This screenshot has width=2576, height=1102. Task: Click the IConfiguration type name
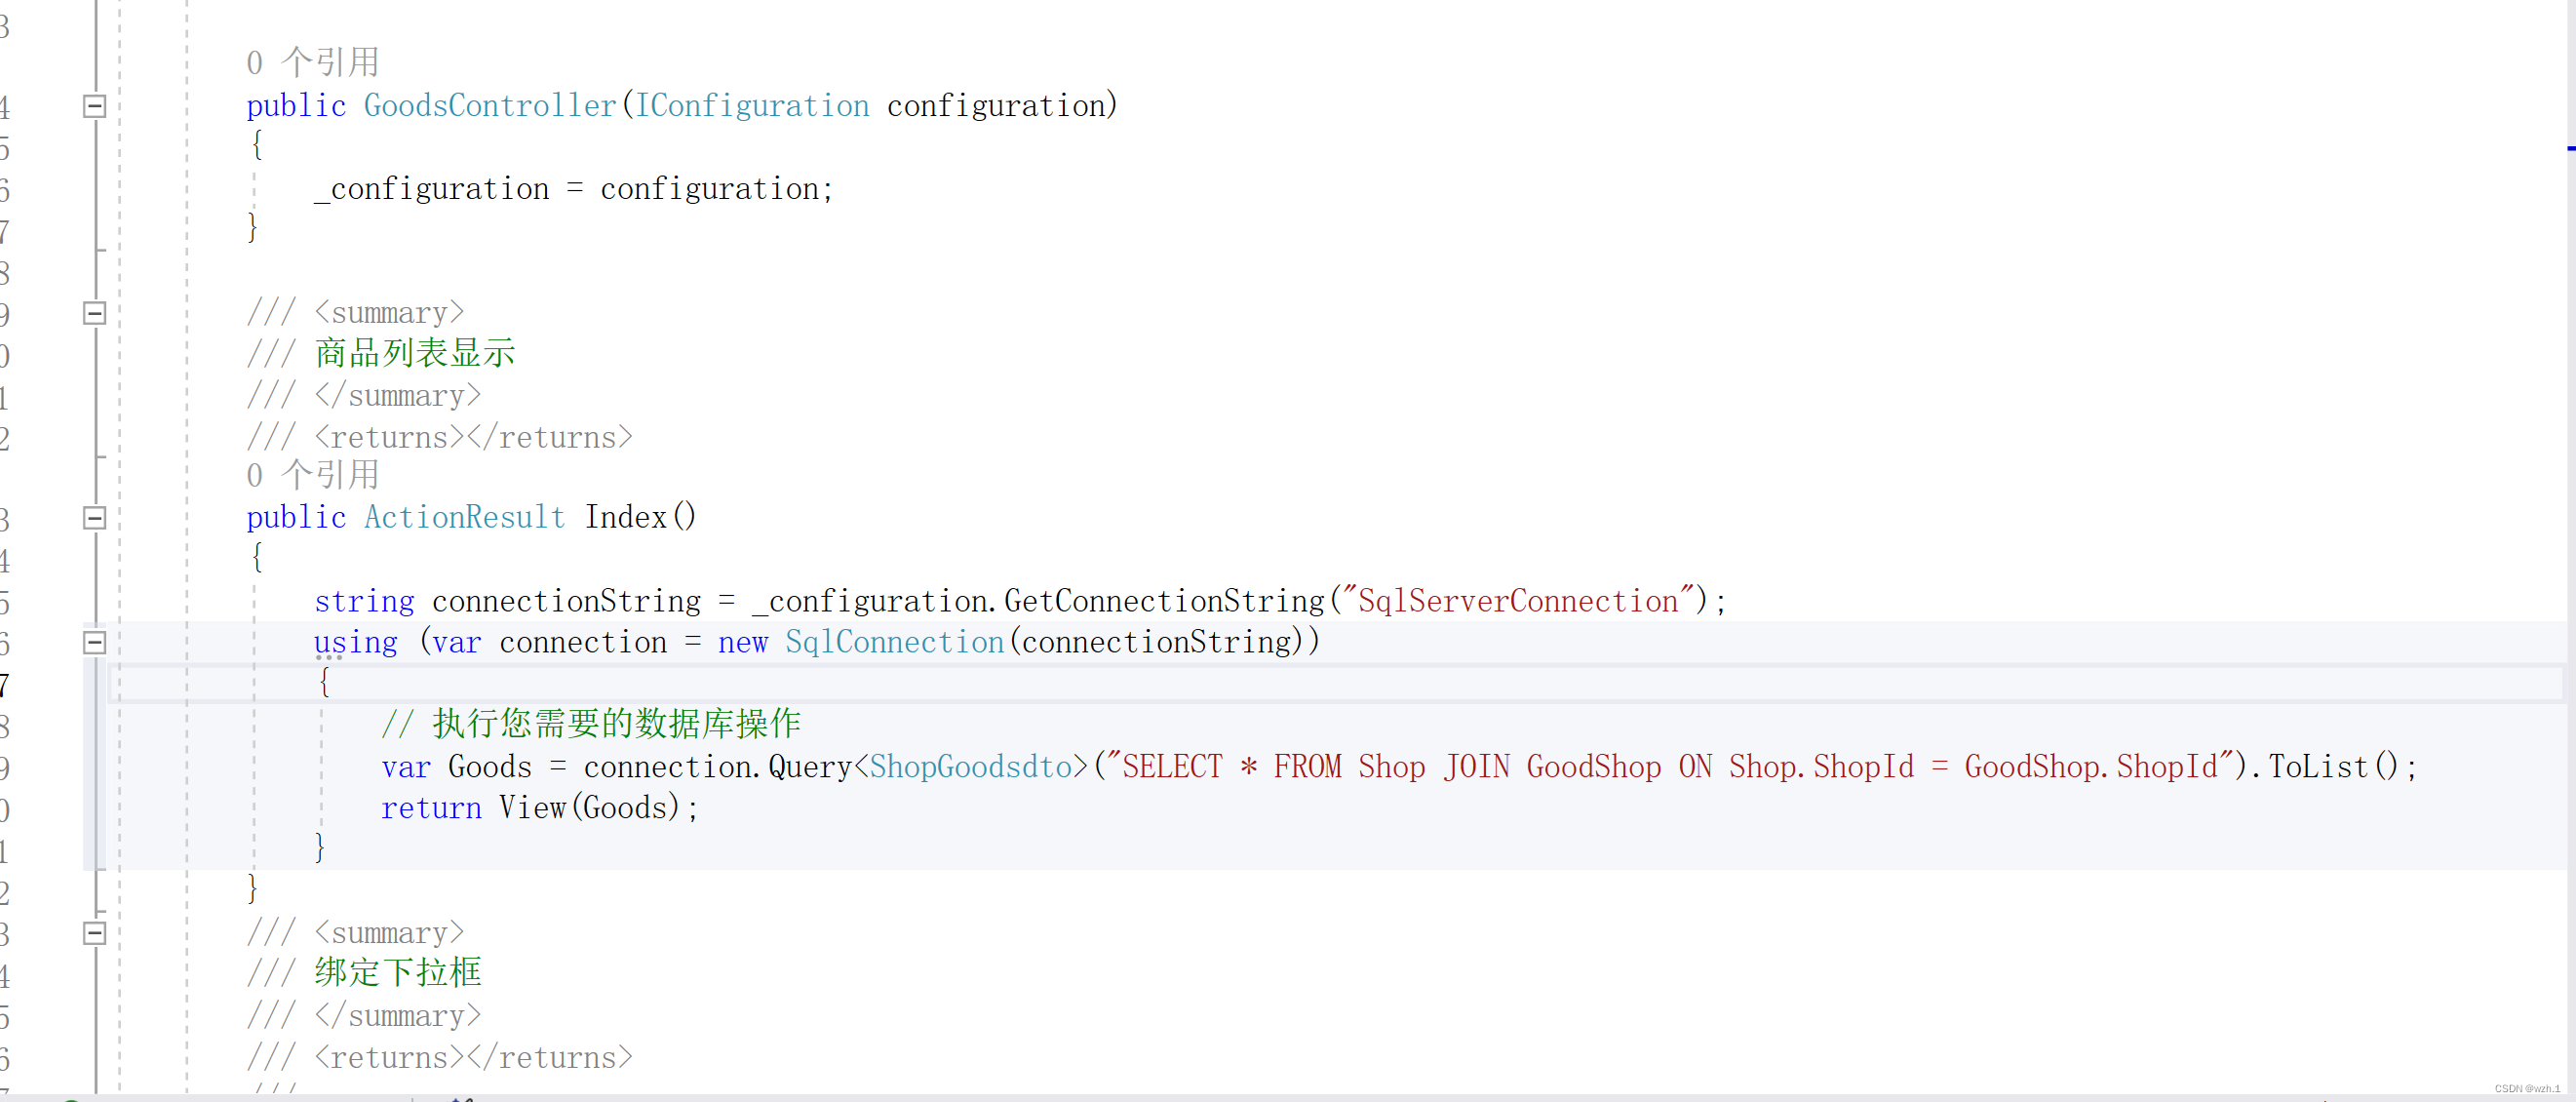tap(752, 106)
